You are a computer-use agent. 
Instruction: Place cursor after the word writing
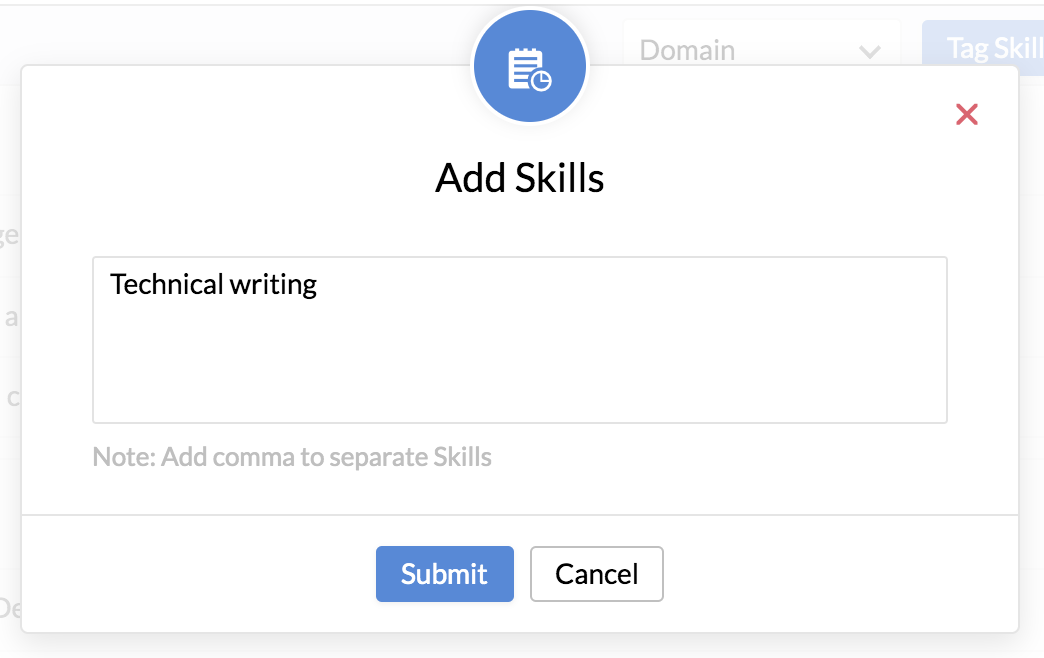click(318, 284)
